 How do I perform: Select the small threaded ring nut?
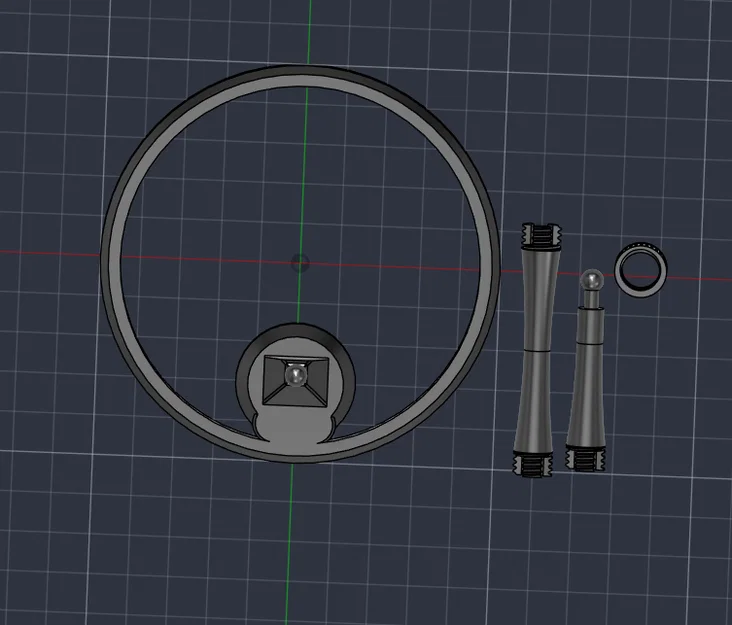640,269
